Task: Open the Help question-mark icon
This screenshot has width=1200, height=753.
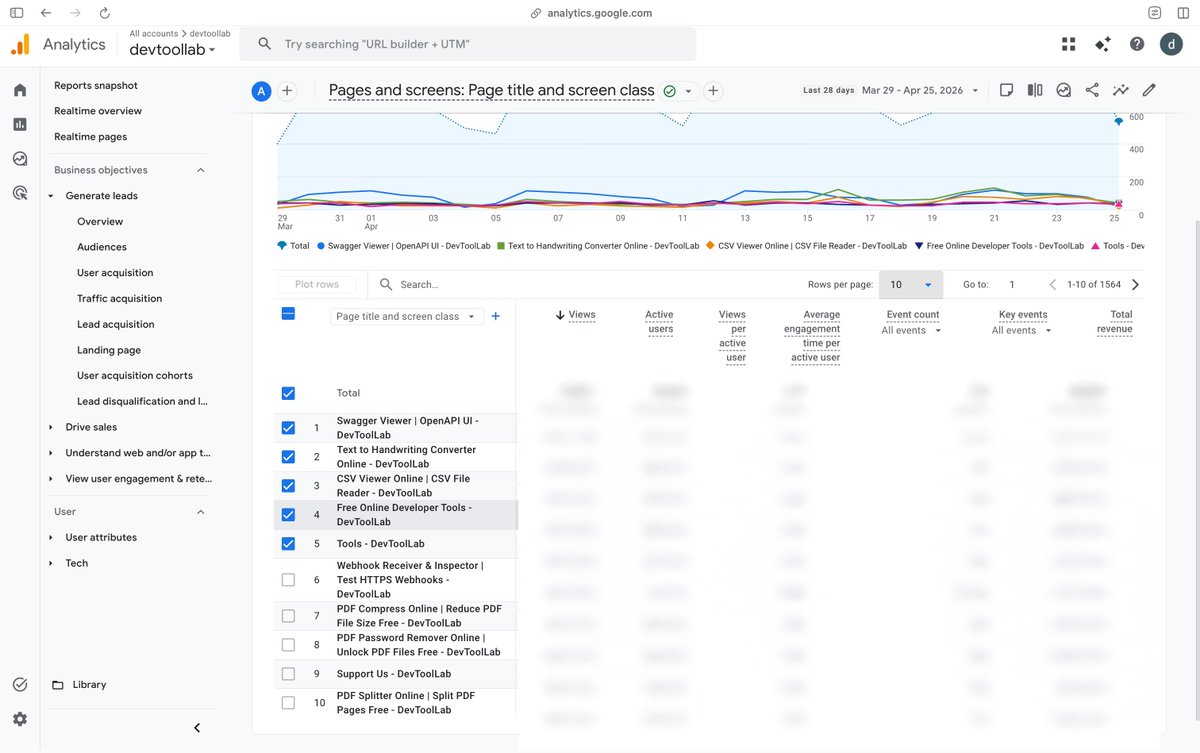Action: [1137, 44]
